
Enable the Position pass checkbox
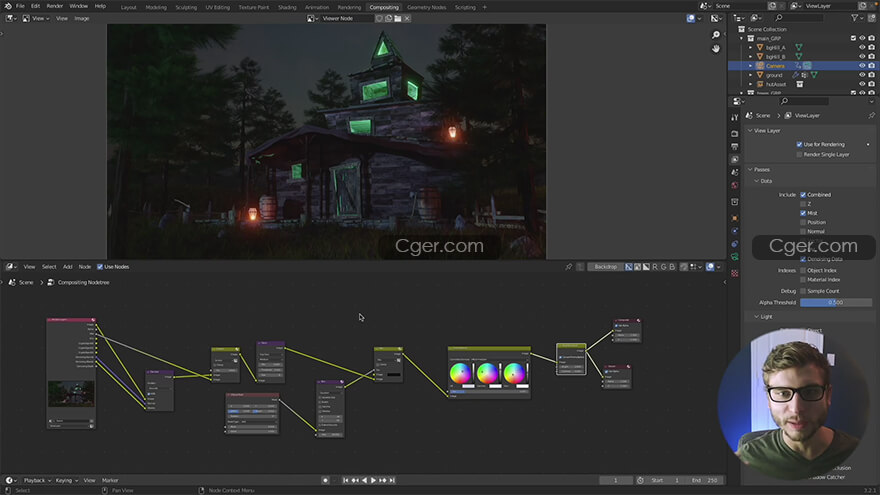803,222
